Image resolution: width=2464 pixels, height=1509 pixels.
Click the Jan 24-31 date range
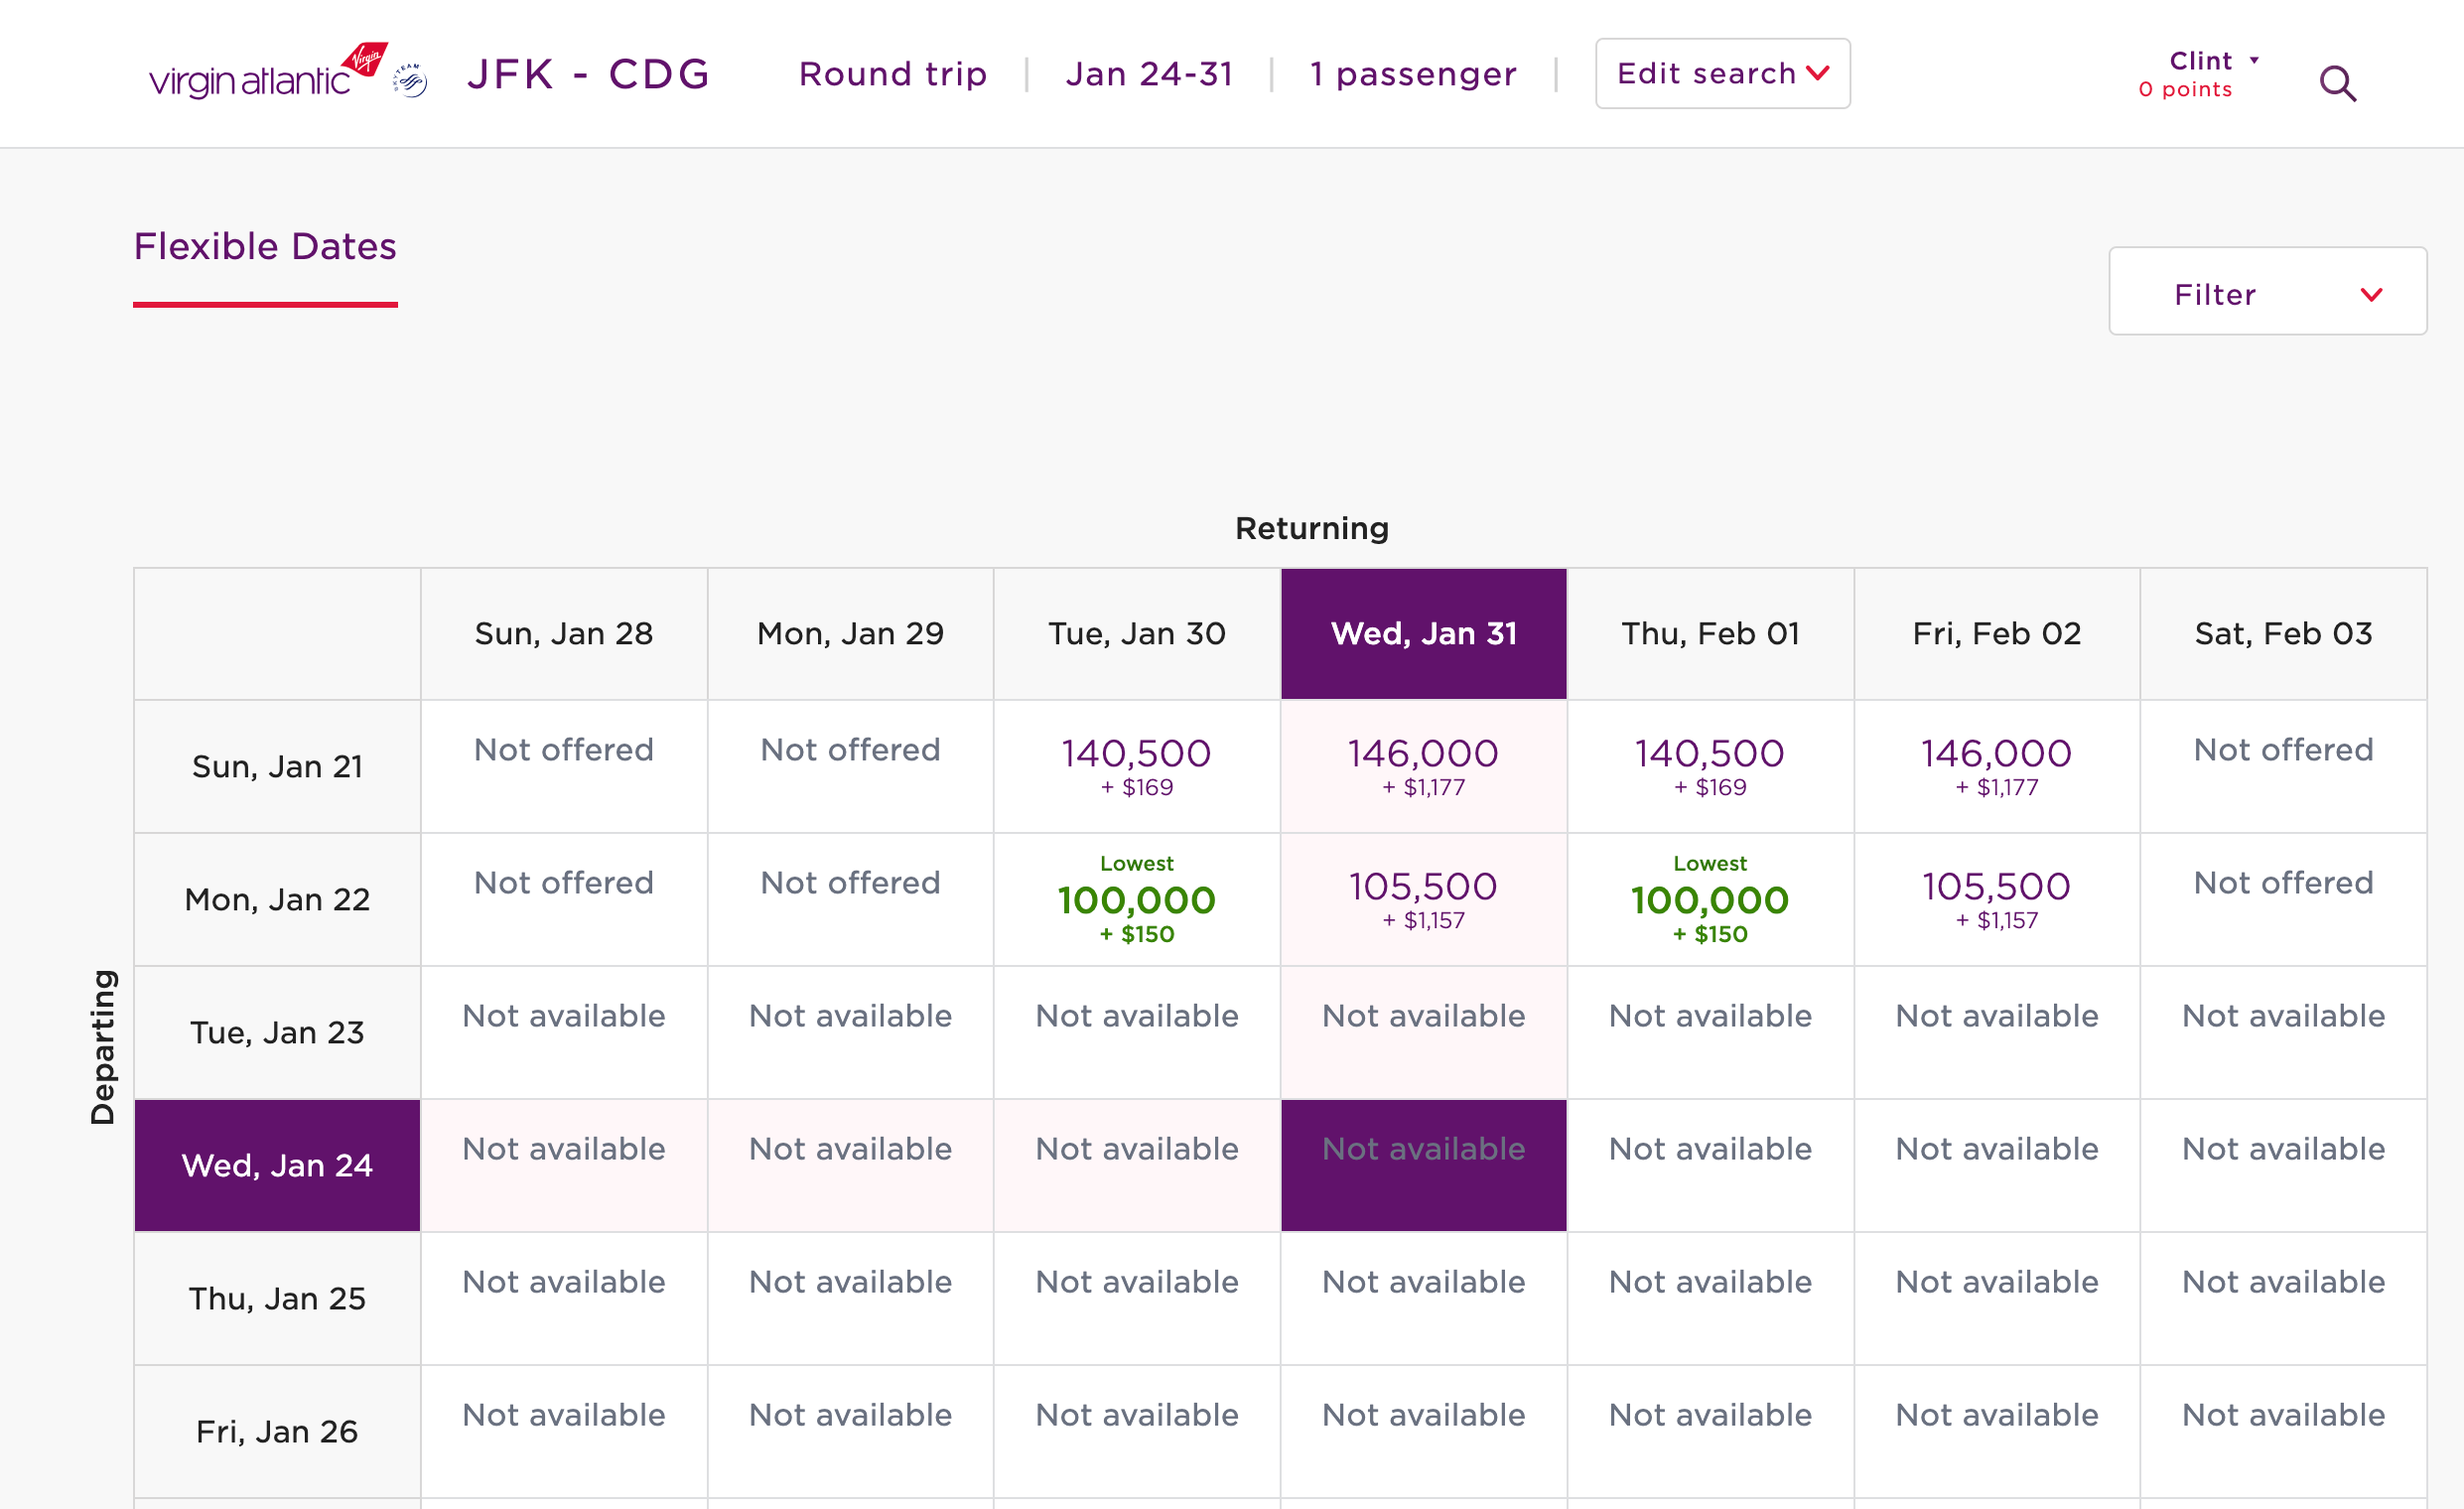(1150, 73)
